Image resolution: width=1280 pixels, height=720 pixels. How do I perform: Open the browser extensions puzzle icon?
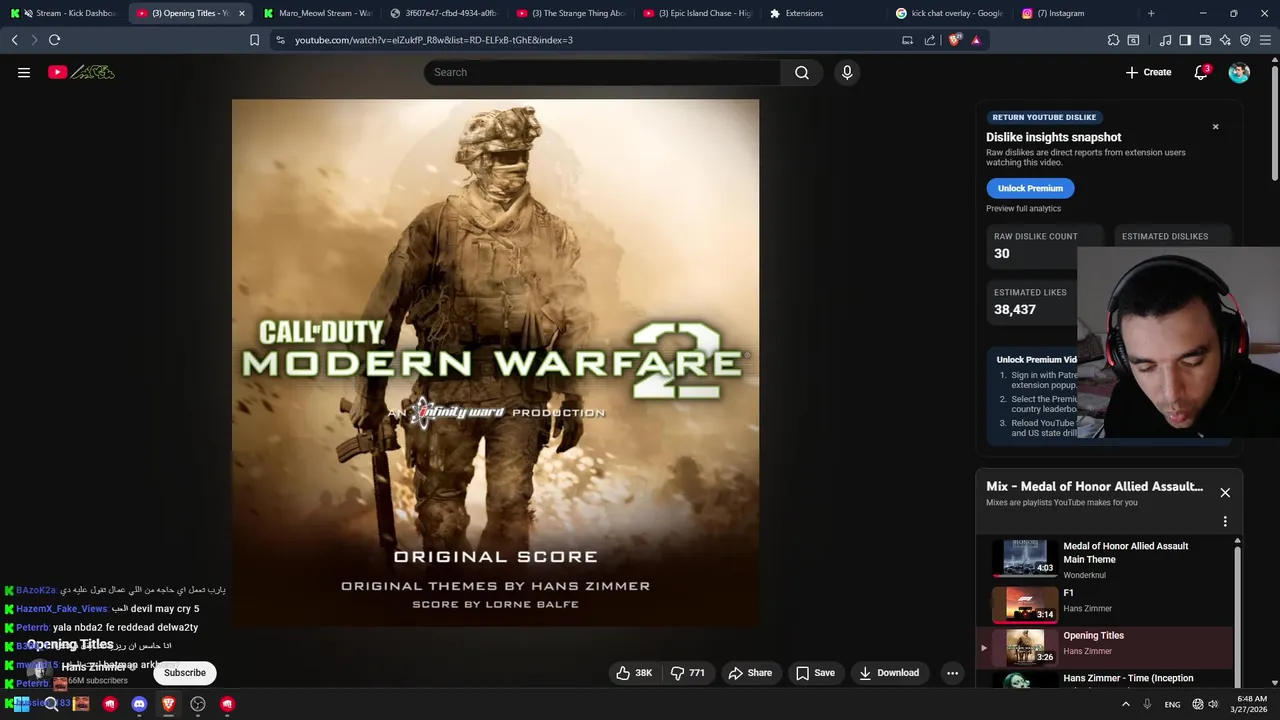tap(1113, 40)
